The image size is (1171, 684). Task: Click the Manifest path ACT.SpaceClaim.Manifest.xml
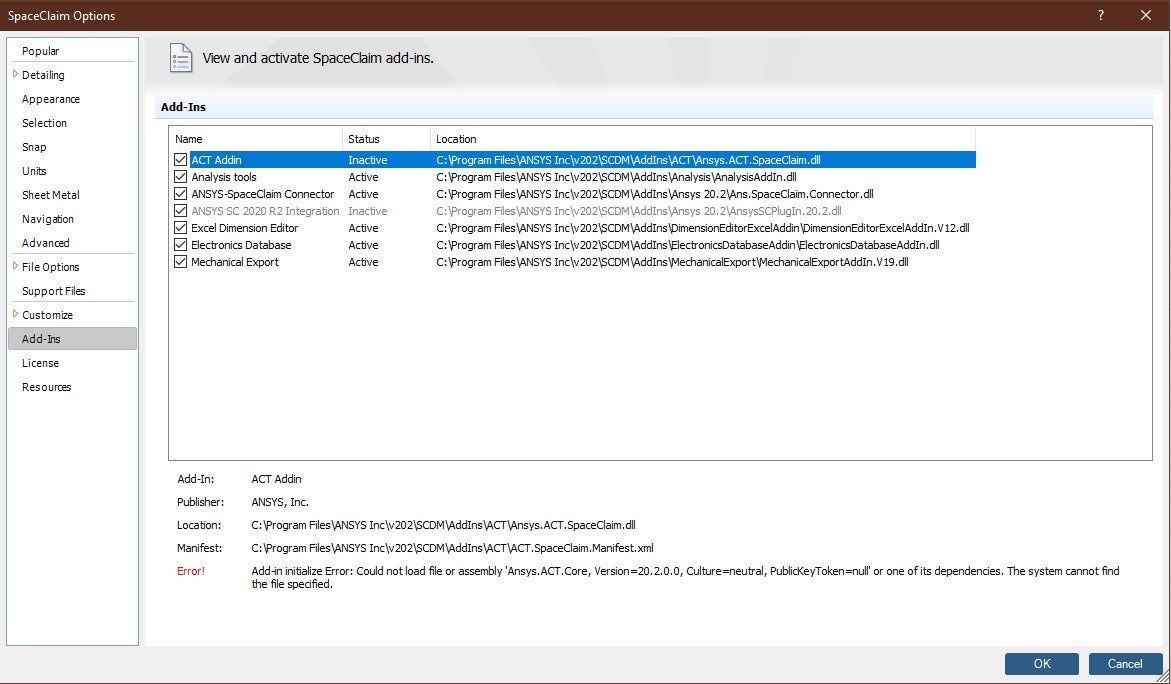452,548
